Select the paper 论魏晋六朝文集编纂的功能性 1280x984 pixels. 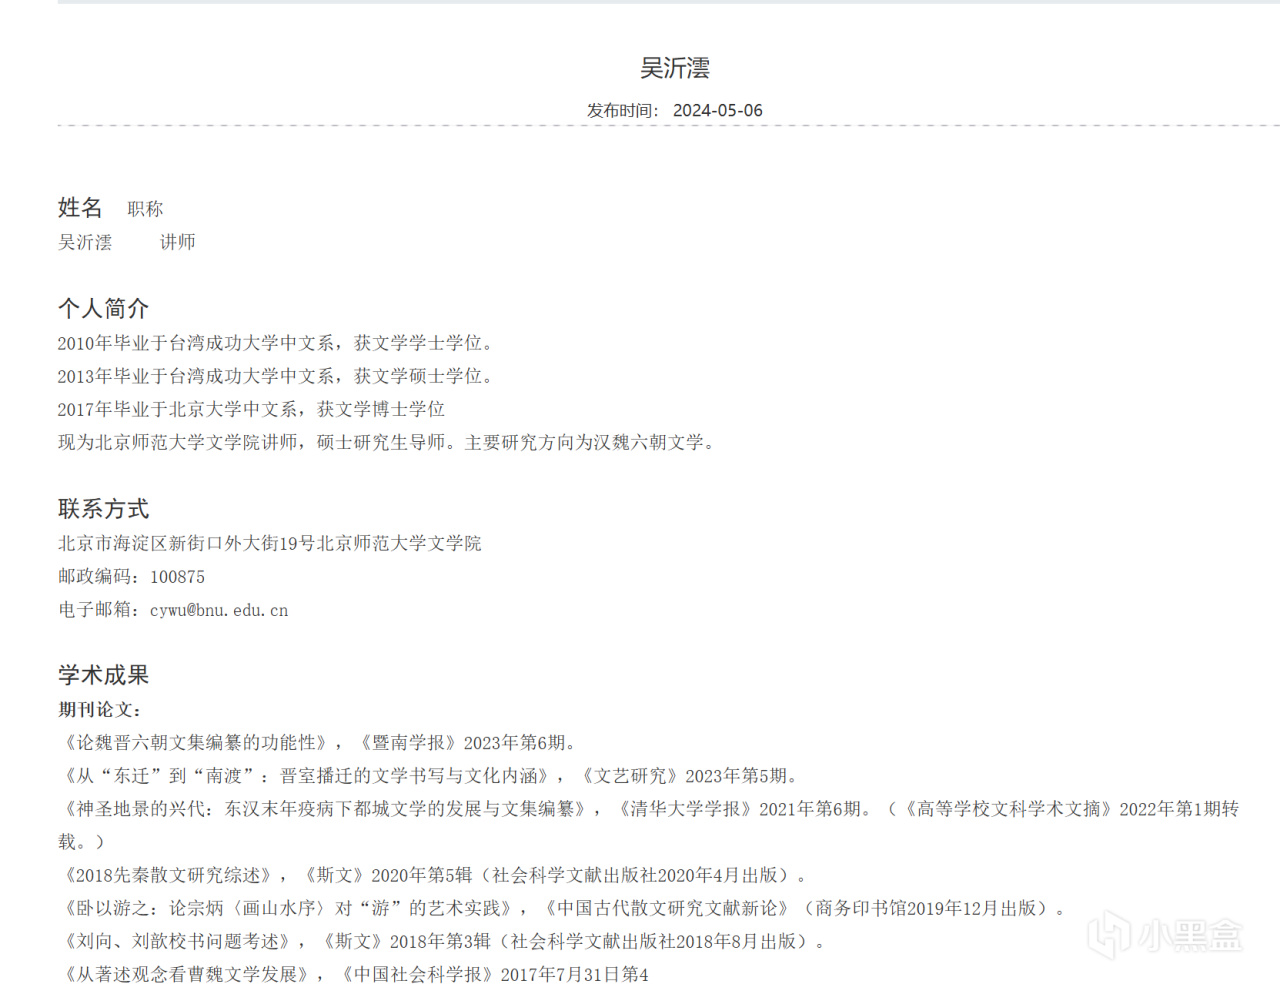pos(318,742)
